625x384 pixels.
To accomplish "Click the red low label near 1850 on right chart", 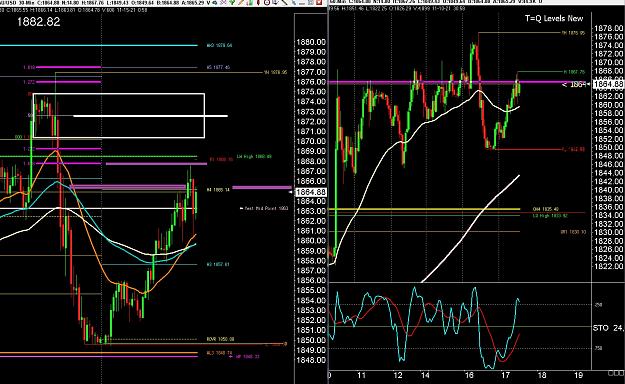I will click(x=574, y=149).
